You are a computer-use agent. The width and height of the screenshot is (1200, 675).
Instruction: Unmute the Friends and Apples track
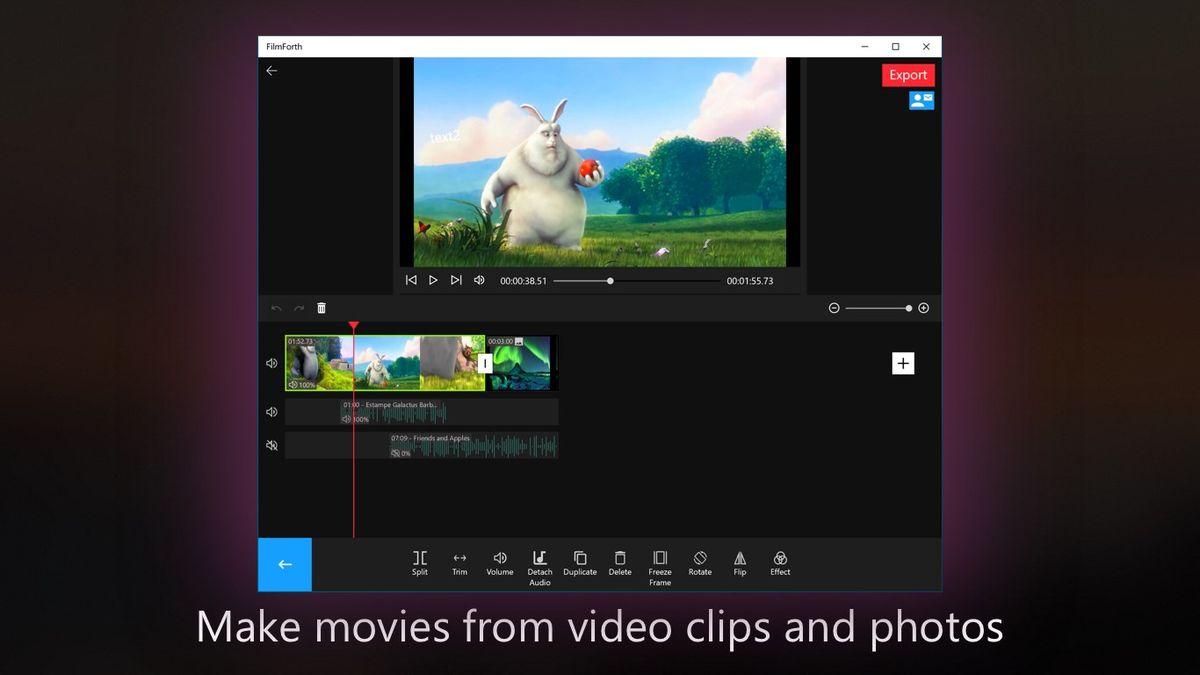click(x=272, y=445)
